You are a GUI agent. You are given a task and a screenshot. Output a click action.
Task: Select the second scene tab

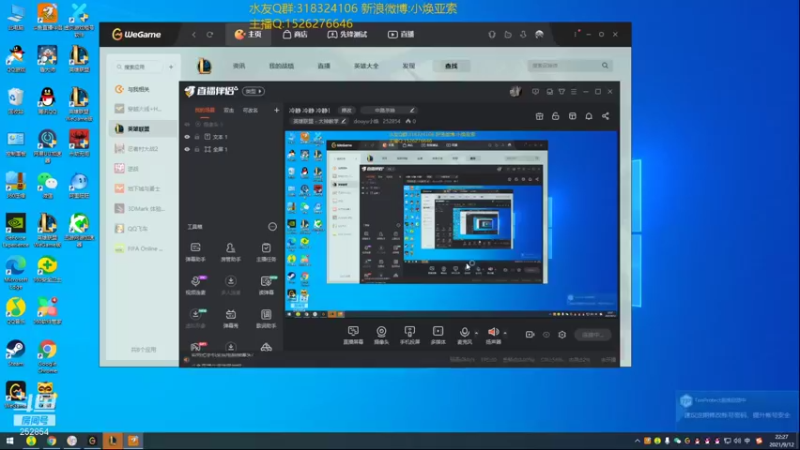(229, 110)
